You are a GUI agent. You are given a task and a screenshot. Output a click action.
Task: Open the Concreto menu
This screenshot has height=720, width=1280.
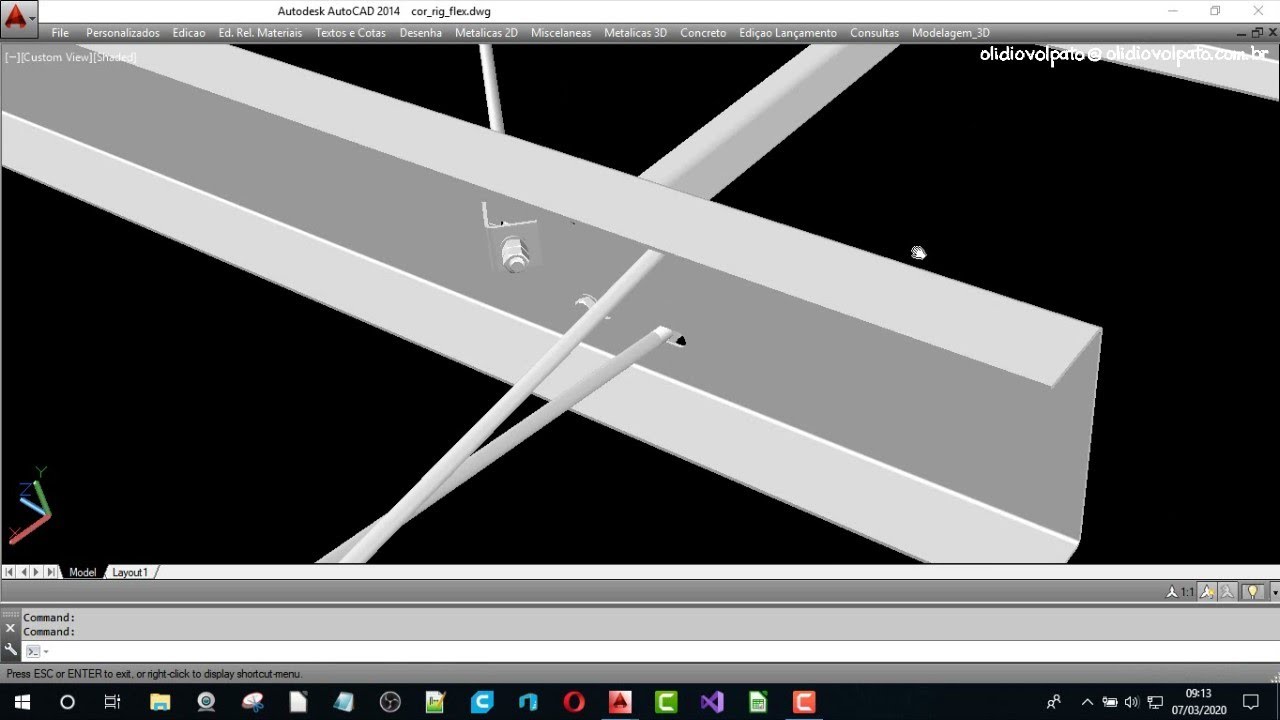[703, 33]
